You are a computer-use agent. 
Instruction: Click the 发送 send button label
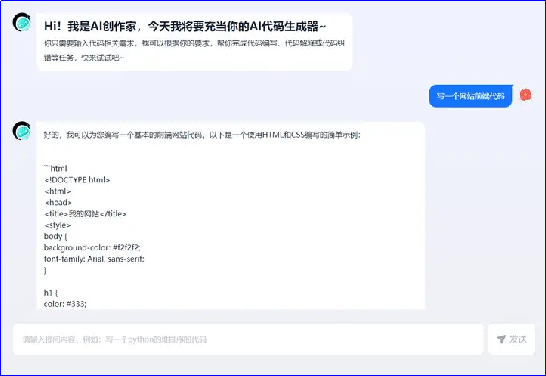tap(518, 339)
